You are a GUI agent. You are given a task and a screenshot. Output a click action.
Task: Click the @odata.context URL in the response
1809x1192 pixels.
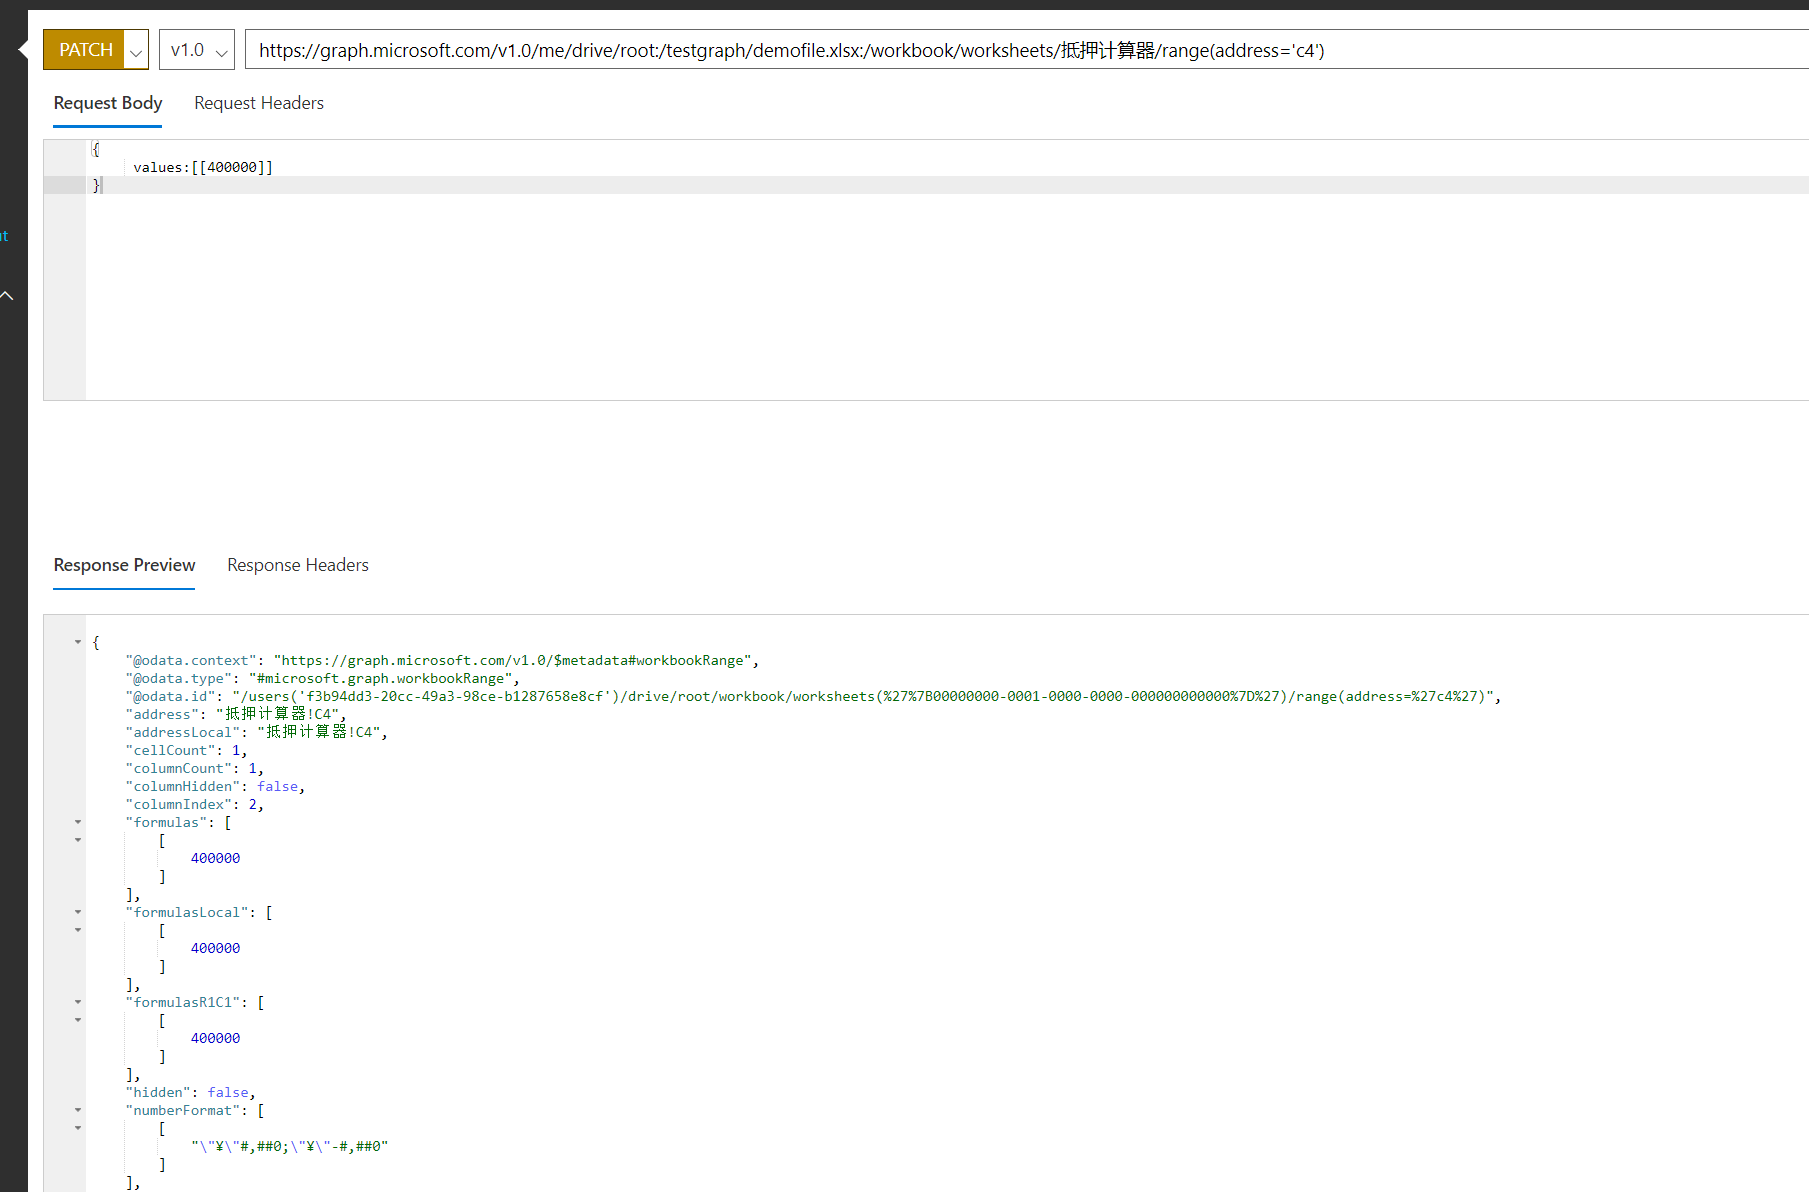click(512, 660)
